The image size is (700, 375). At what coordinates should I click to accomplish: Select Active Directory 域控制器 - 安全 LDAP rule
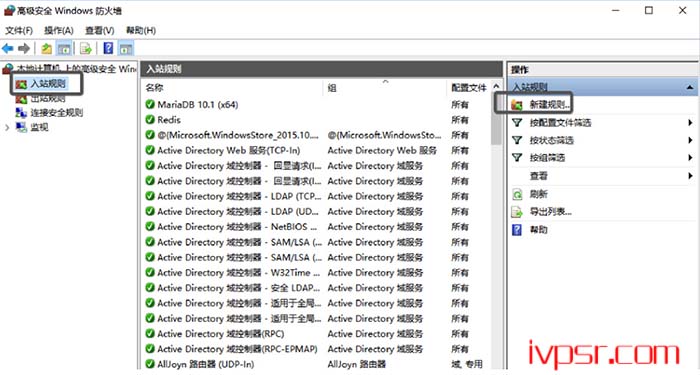(x=239, y=288)
